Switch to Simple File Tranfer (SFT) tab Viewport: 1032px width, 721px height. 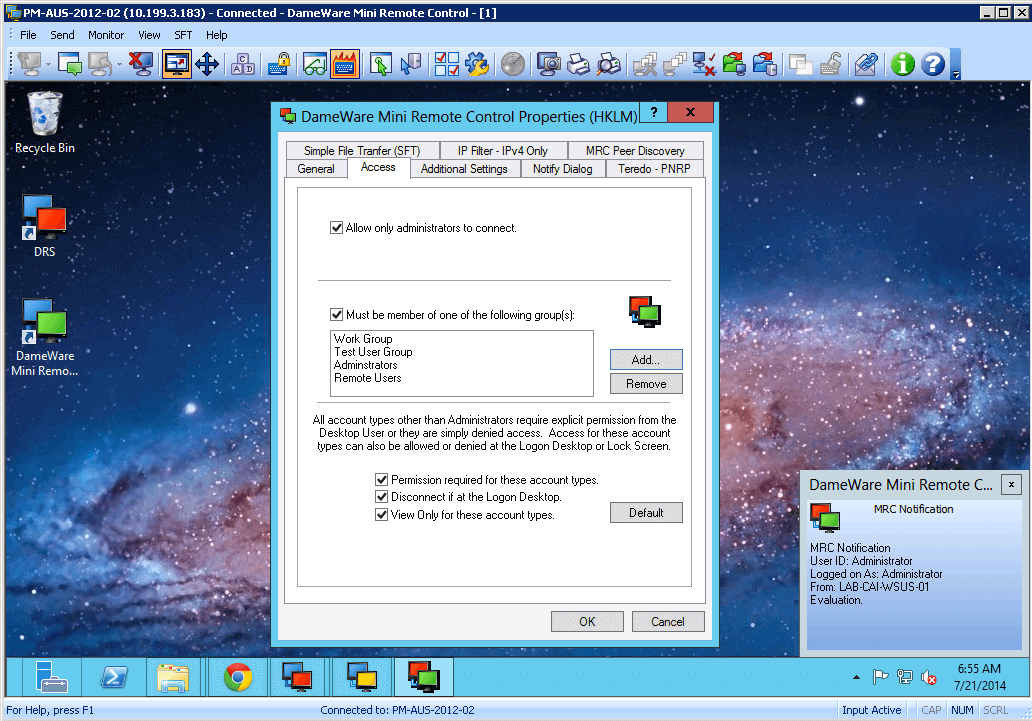coord(362,151)
